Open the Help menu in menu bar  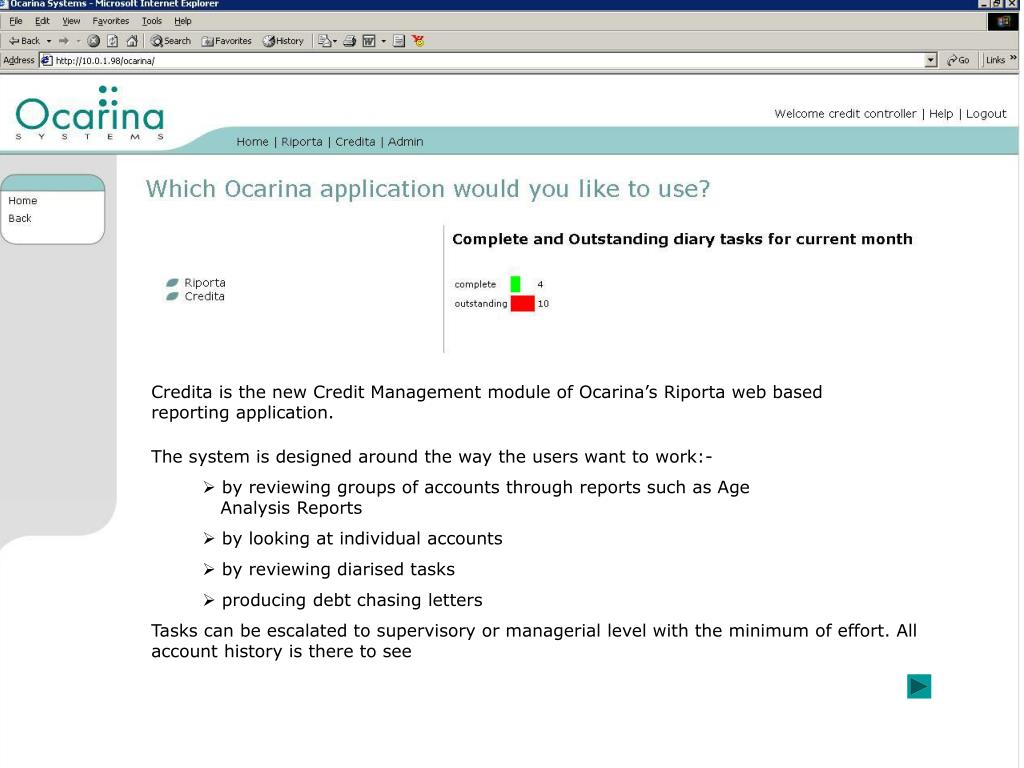point(183,21)
